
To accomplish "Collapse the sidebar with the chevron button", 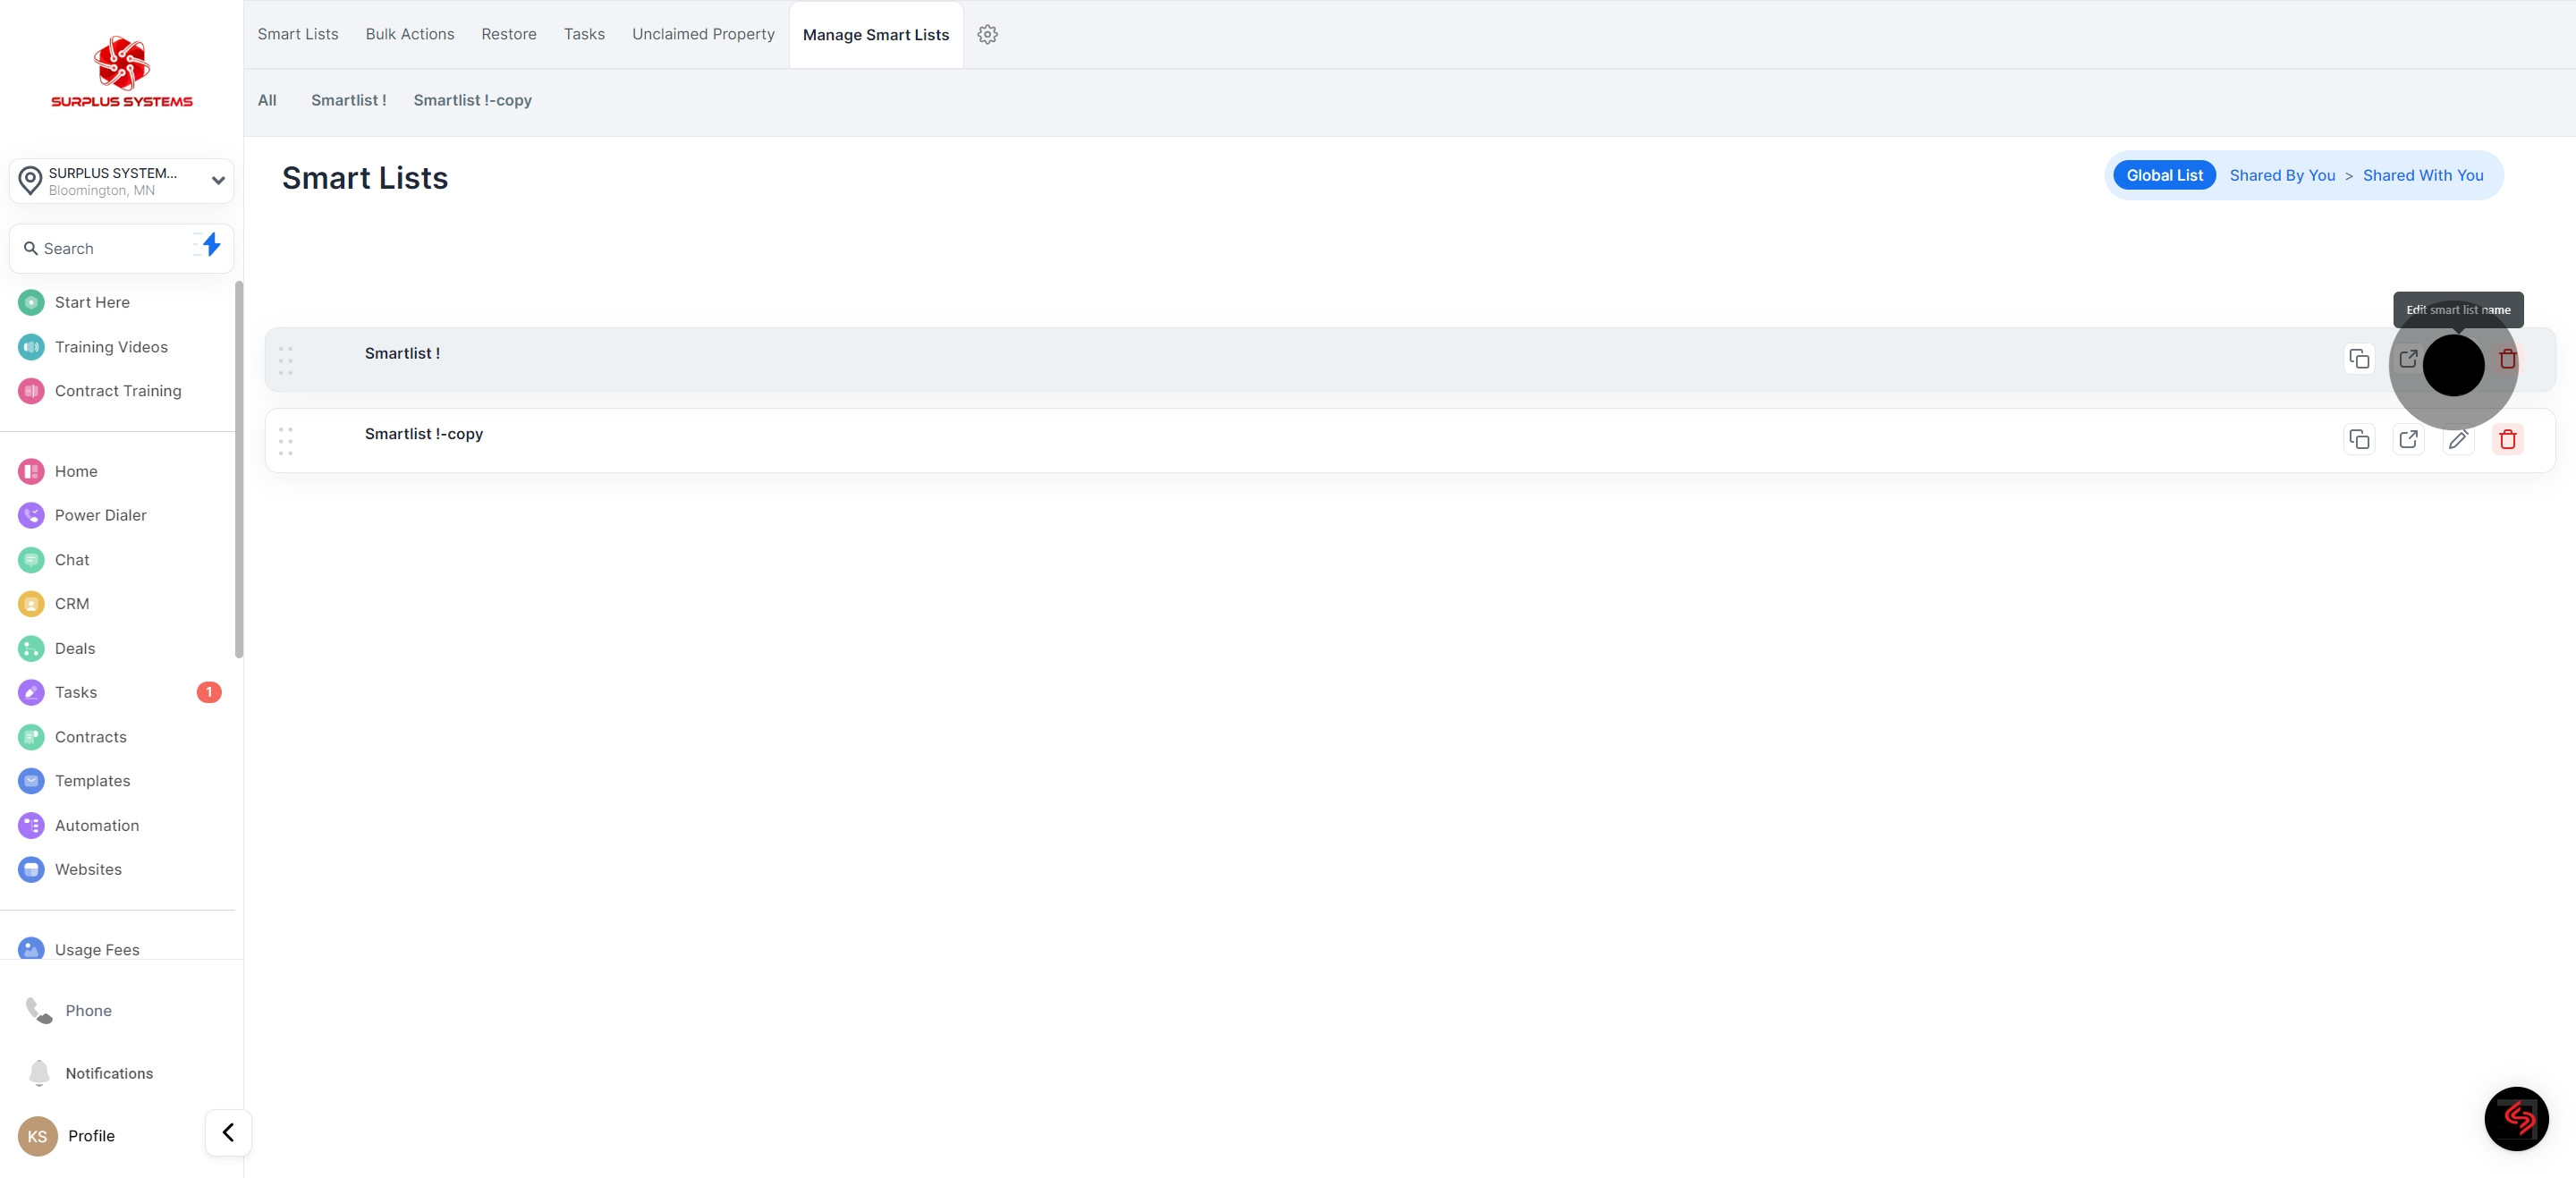I will [228, 1132].
